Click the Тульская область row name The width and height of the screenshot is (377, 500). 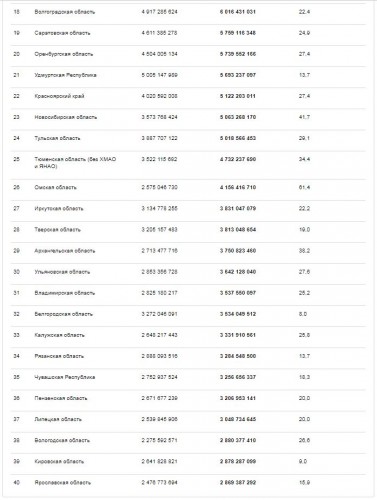tap(57, 138)
